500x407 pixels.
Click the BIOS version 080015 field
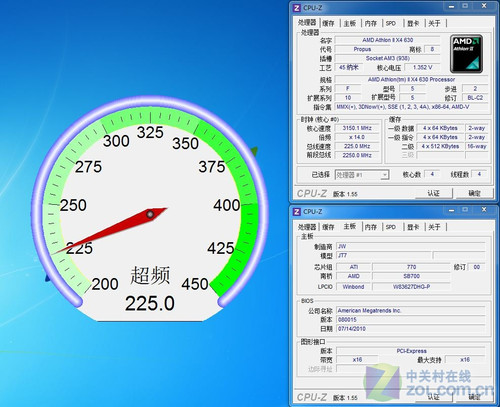tap(411, 320)
